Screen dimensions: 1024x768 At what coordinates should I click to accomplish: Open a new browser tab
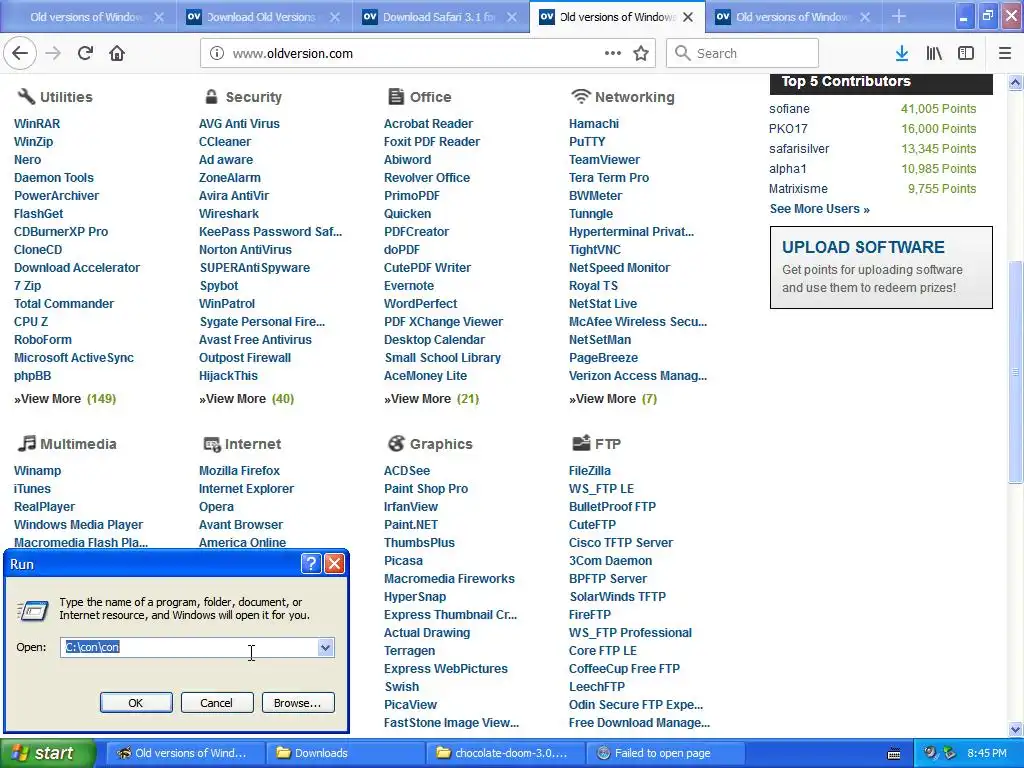[899, 16]
